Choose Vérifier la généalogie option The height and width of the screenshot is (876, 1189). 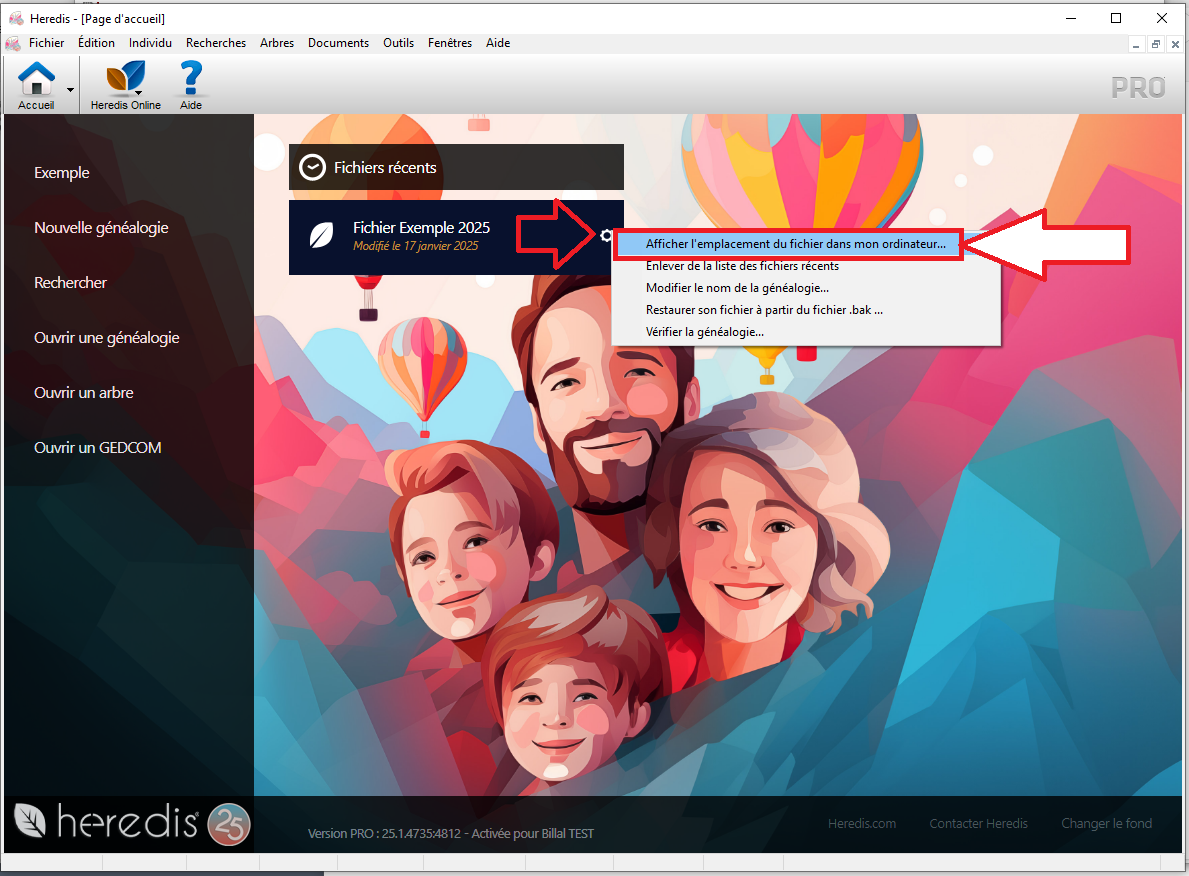(x=705, y=332)
